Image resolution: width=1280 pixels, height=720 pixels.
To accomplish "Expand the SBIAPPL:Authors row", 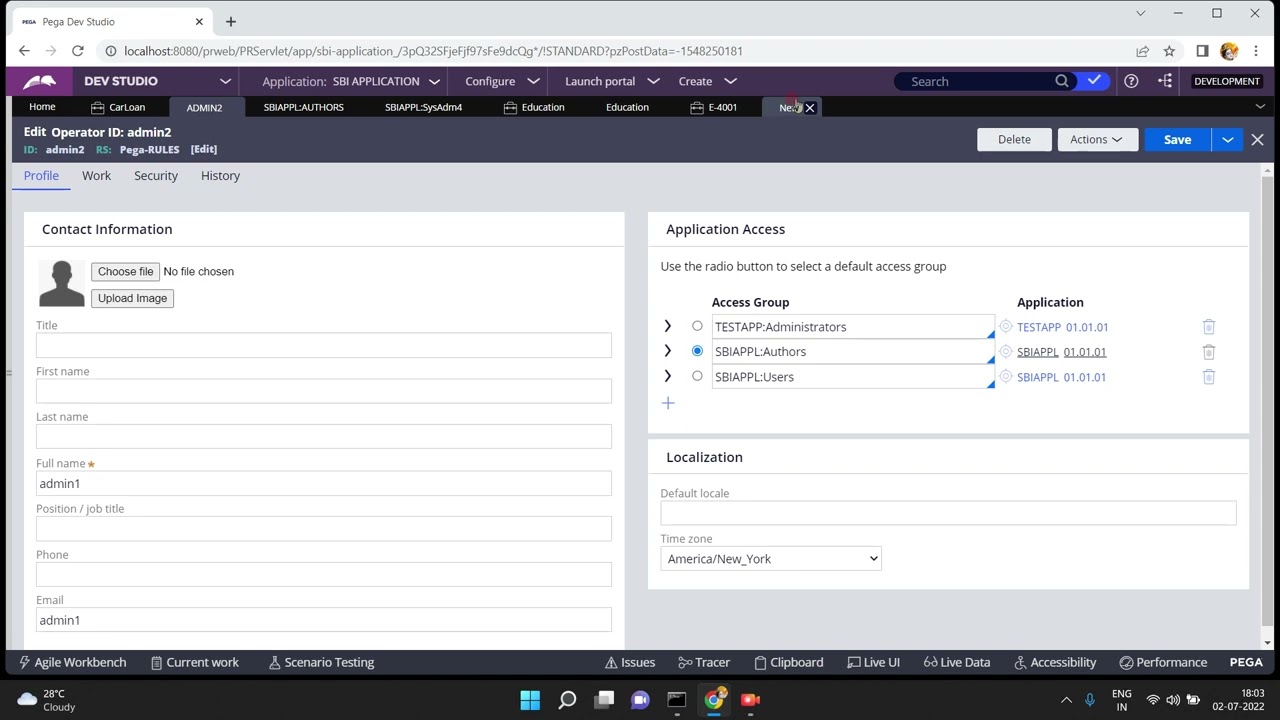I will [667, 351].
